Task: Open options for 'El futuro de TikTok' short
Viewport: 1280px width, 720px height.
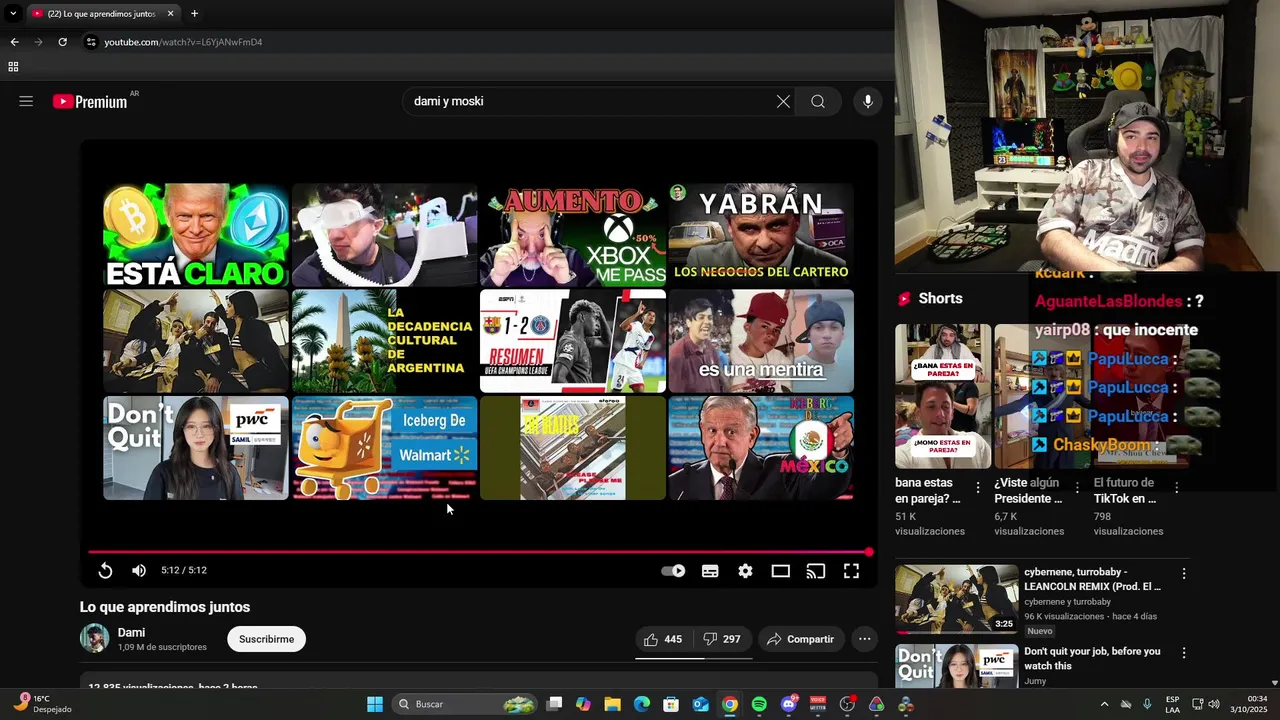Action: coord(1176,488)
